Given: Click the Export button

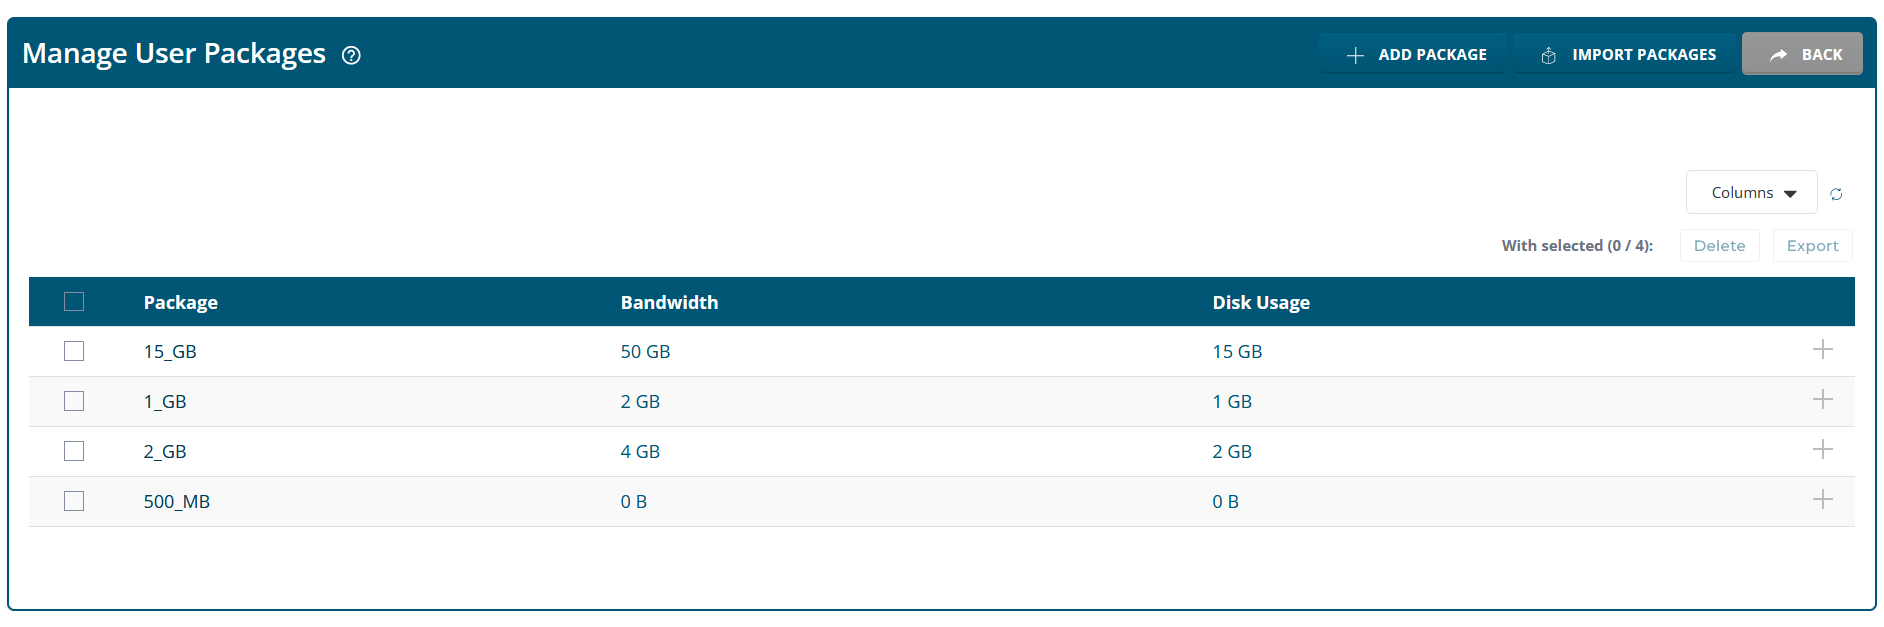Looking at the screenshot, I should point(1812,245).
